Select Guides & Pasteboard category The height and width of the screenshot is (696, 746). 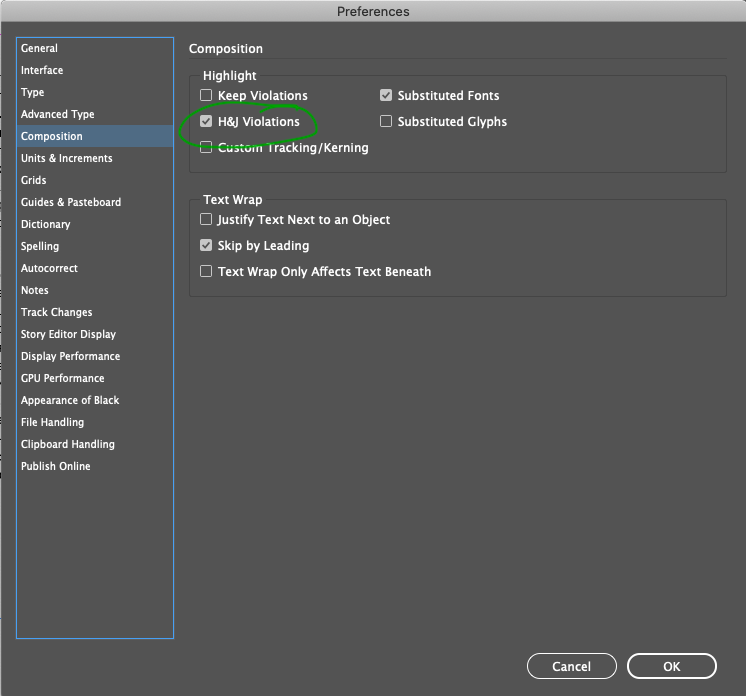click(95, 202)
